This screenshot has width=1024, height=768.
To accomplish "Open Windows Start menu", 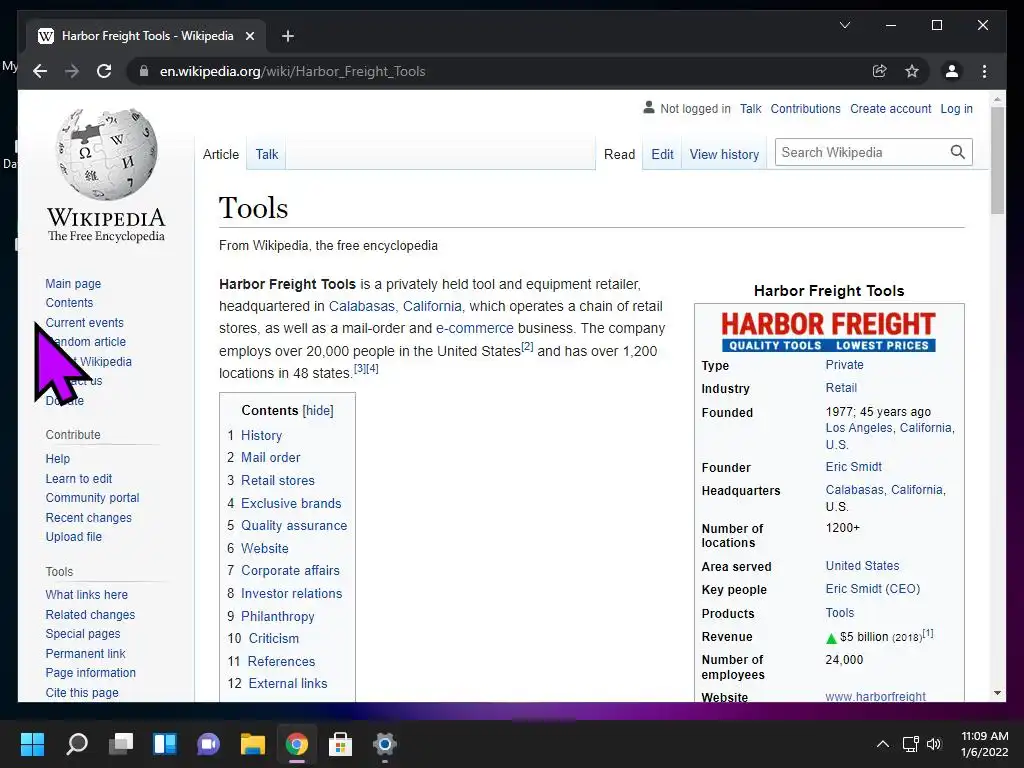I will click(32, 744).
